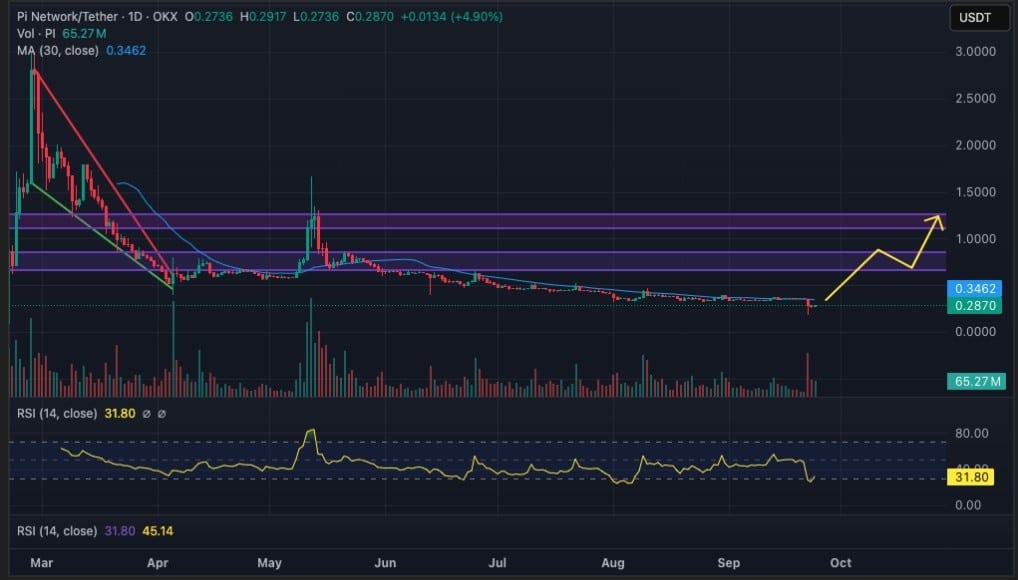Click the OKX exchange name in the title

click(165, 17)
